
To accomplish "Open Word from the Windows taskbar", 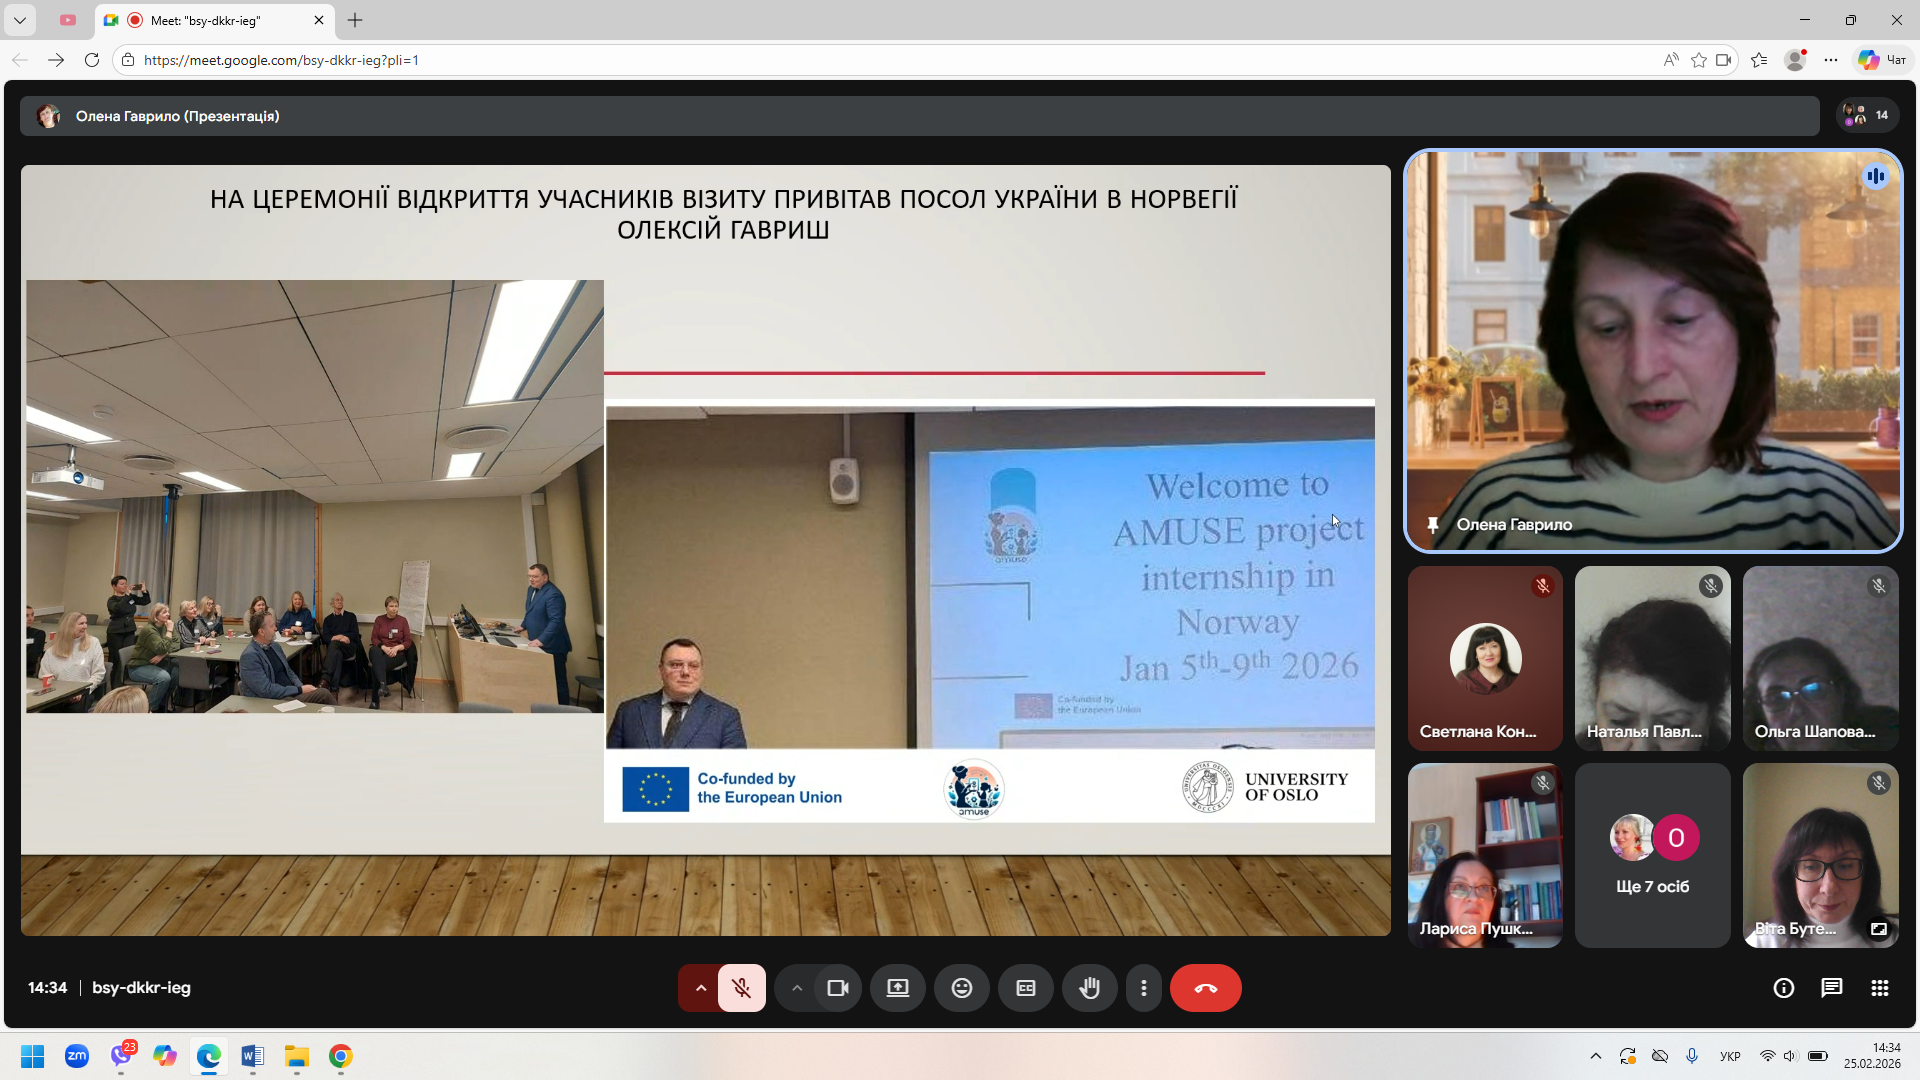I will [252, 1056].
